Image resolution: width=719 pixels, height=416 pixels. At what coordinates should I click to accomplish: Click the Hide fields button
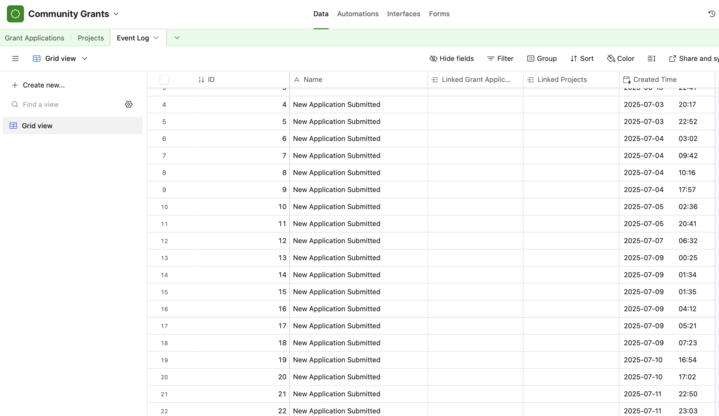(x=451, y=59)
